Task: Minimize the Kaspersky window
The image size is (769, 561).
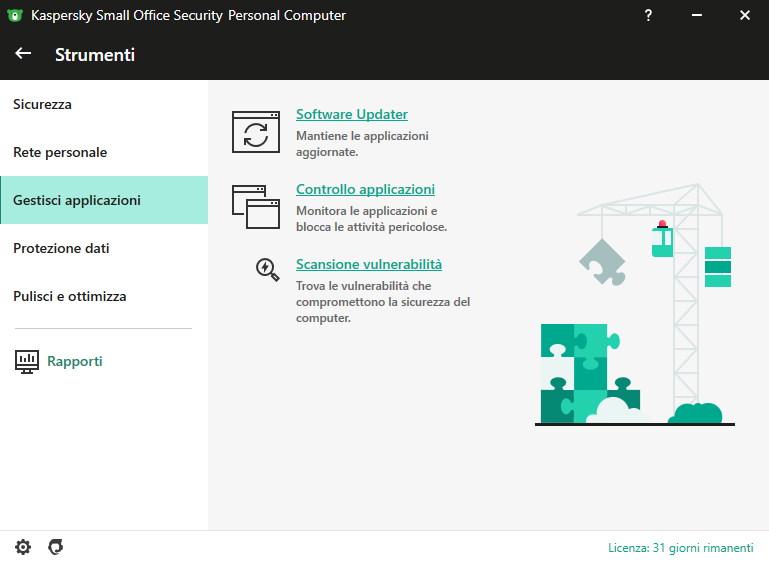Action: (x=696, y=15)
